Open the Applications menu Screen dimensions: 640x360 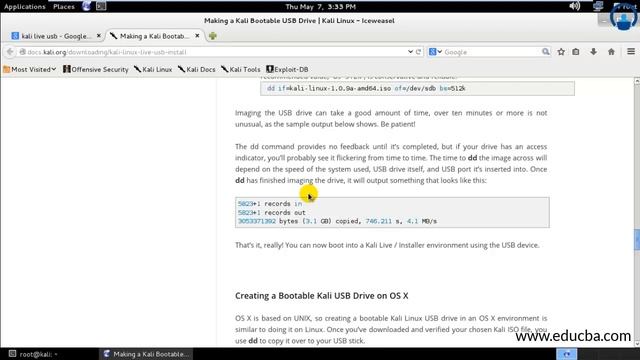pos(24,7)
